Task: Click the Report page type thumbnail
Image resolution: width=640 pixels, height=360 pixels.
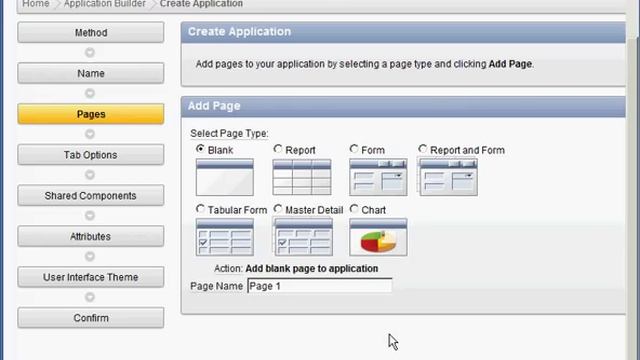Action: [x=302, y=177]
